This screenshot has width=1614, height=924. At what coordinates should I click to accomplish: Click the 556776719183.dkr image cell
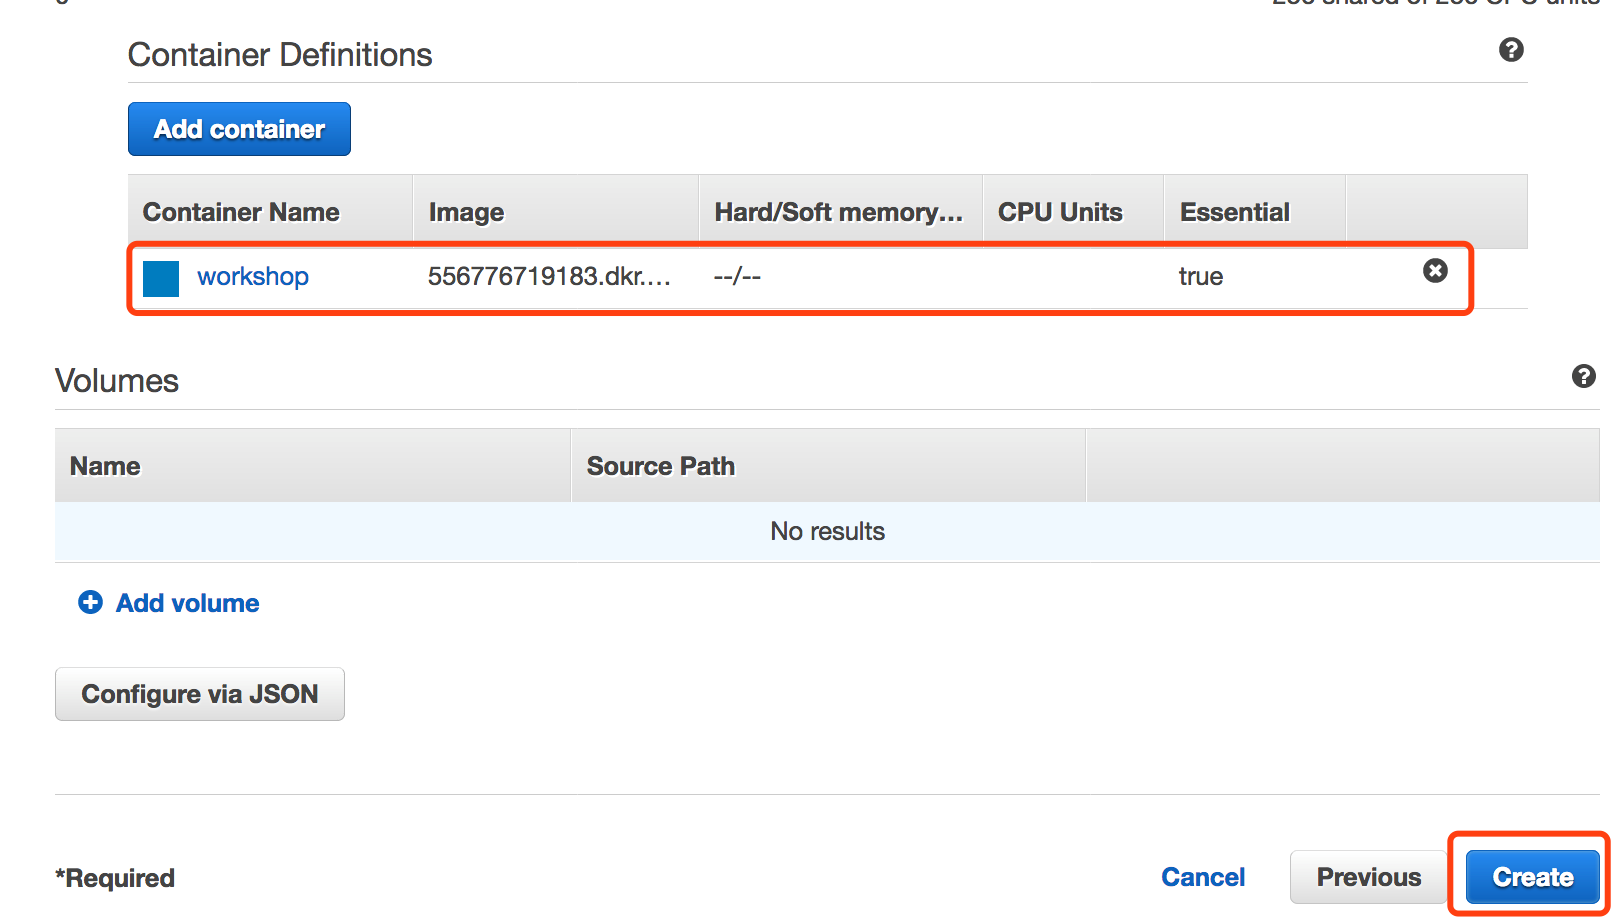pos(549,277)
